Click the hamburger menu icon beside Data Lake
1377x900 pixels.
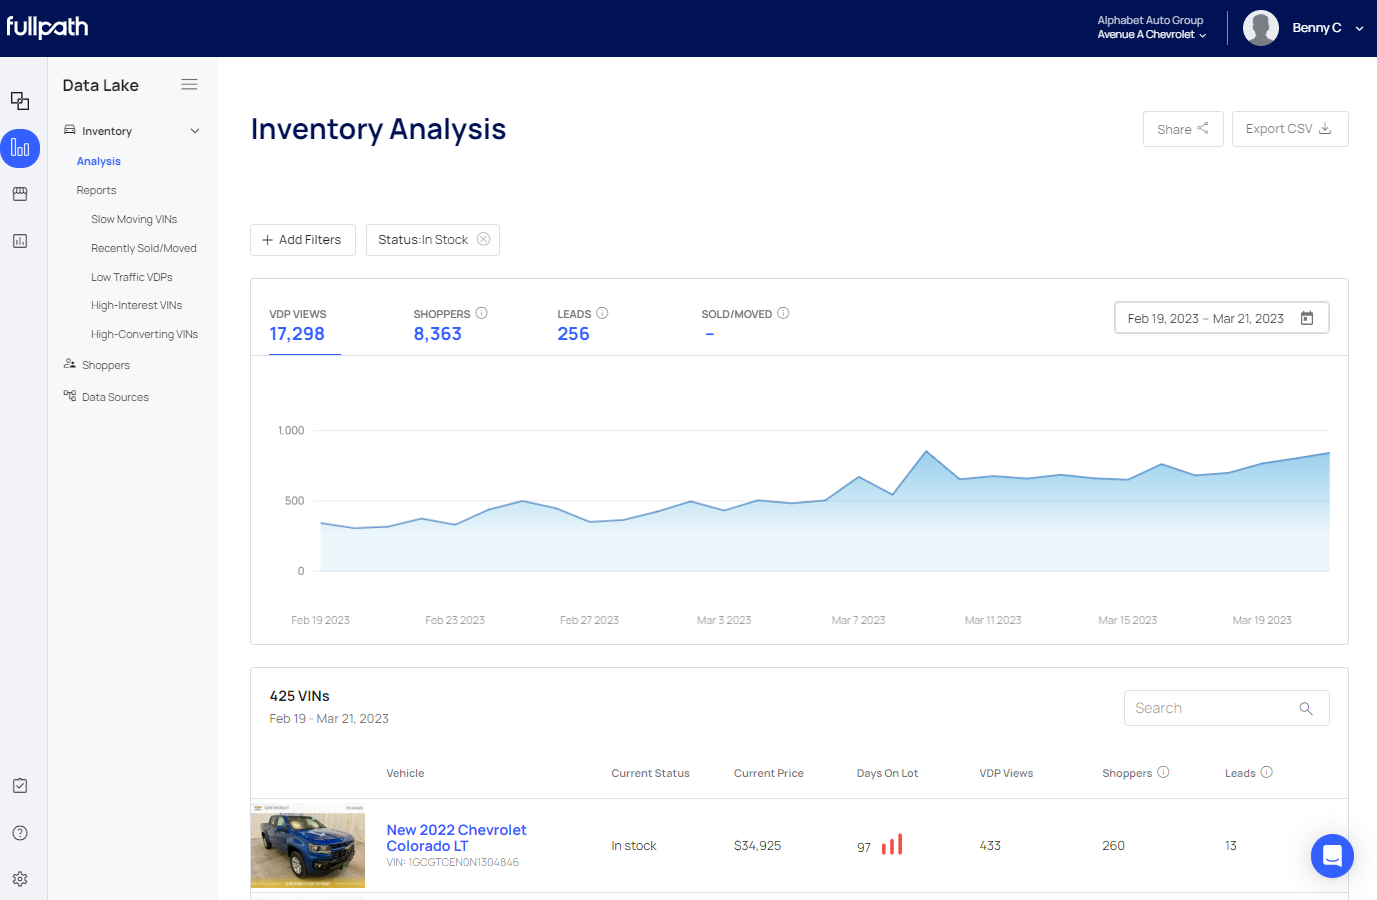pyautogui.click(x=189, y=85)
